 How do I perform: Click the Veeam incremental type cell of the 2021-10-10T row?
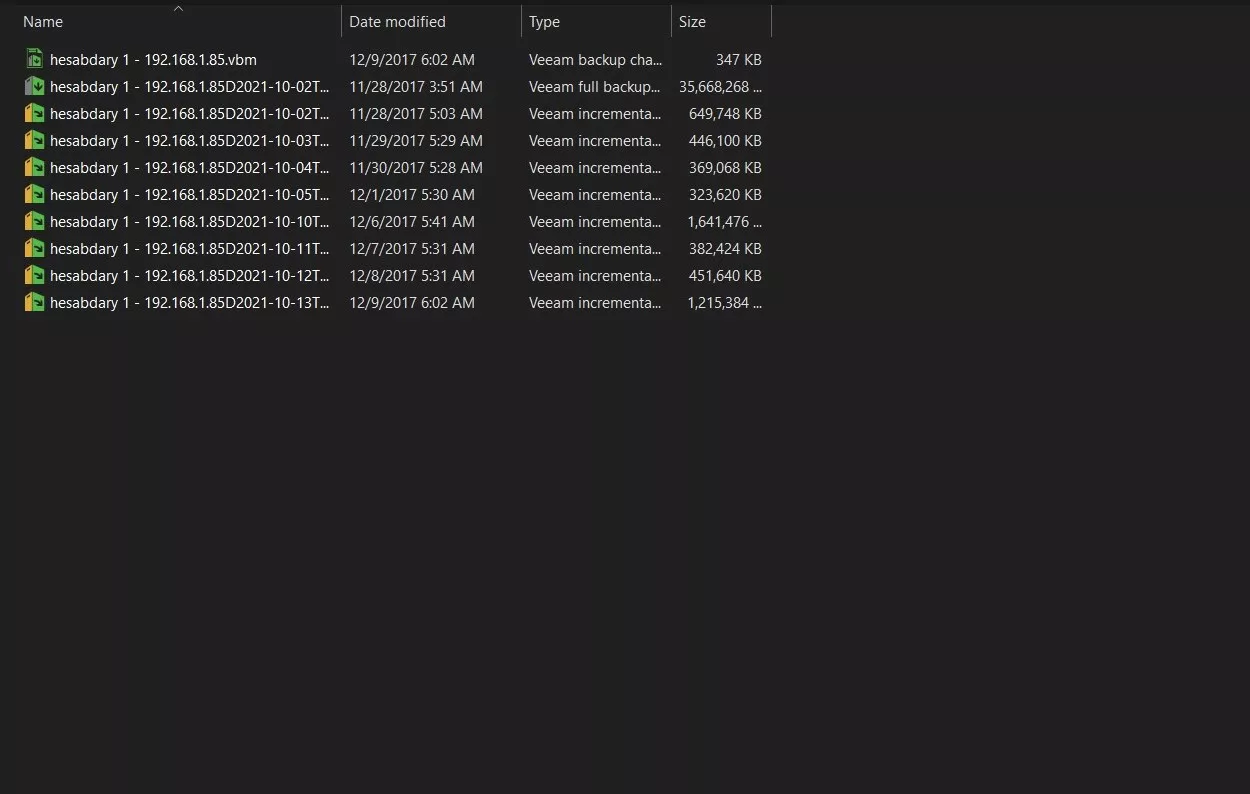coord(595,222)
